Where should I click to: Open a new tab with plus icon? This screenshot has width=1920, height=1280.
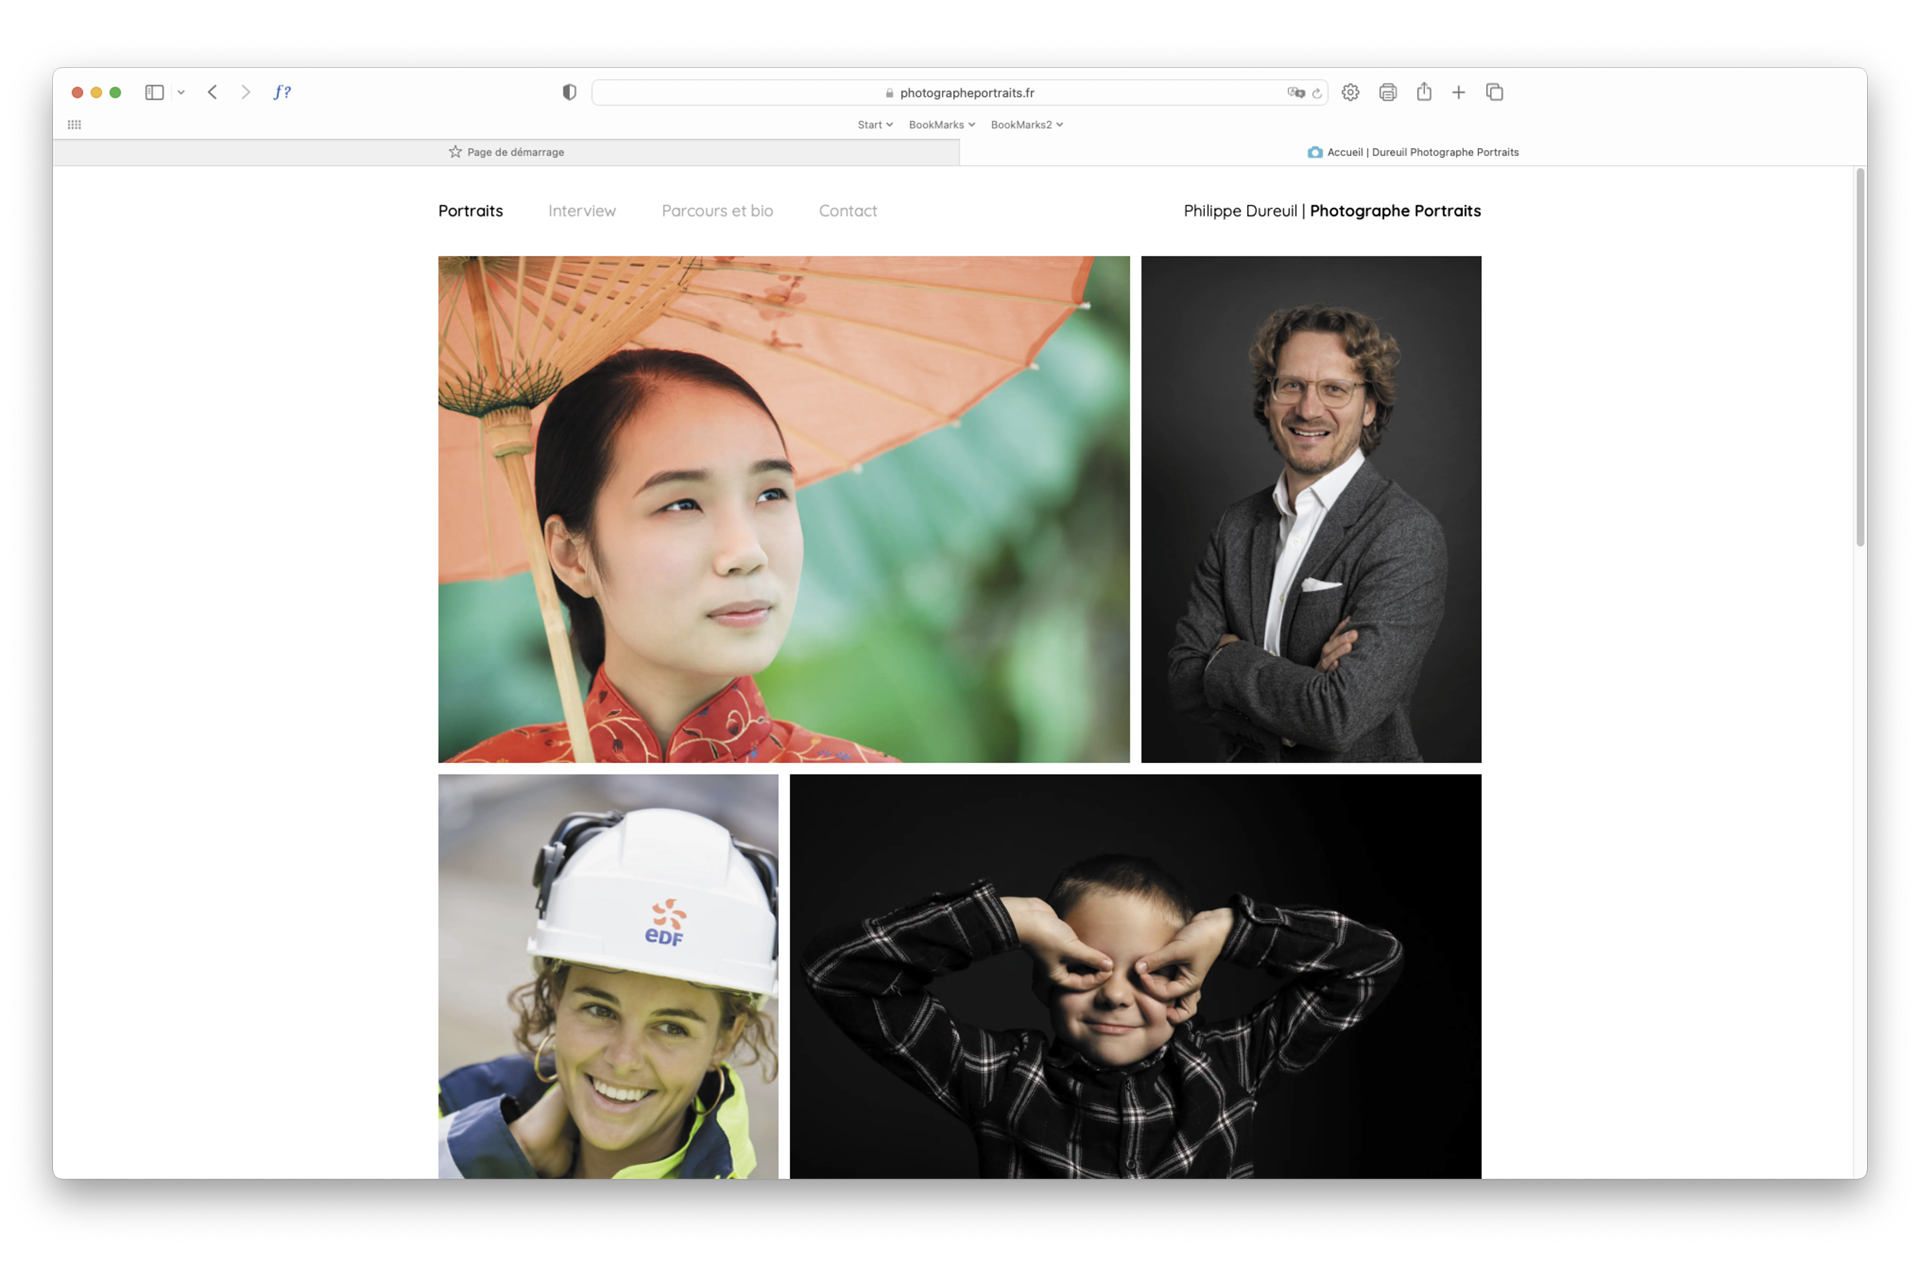pos(1459,92)
